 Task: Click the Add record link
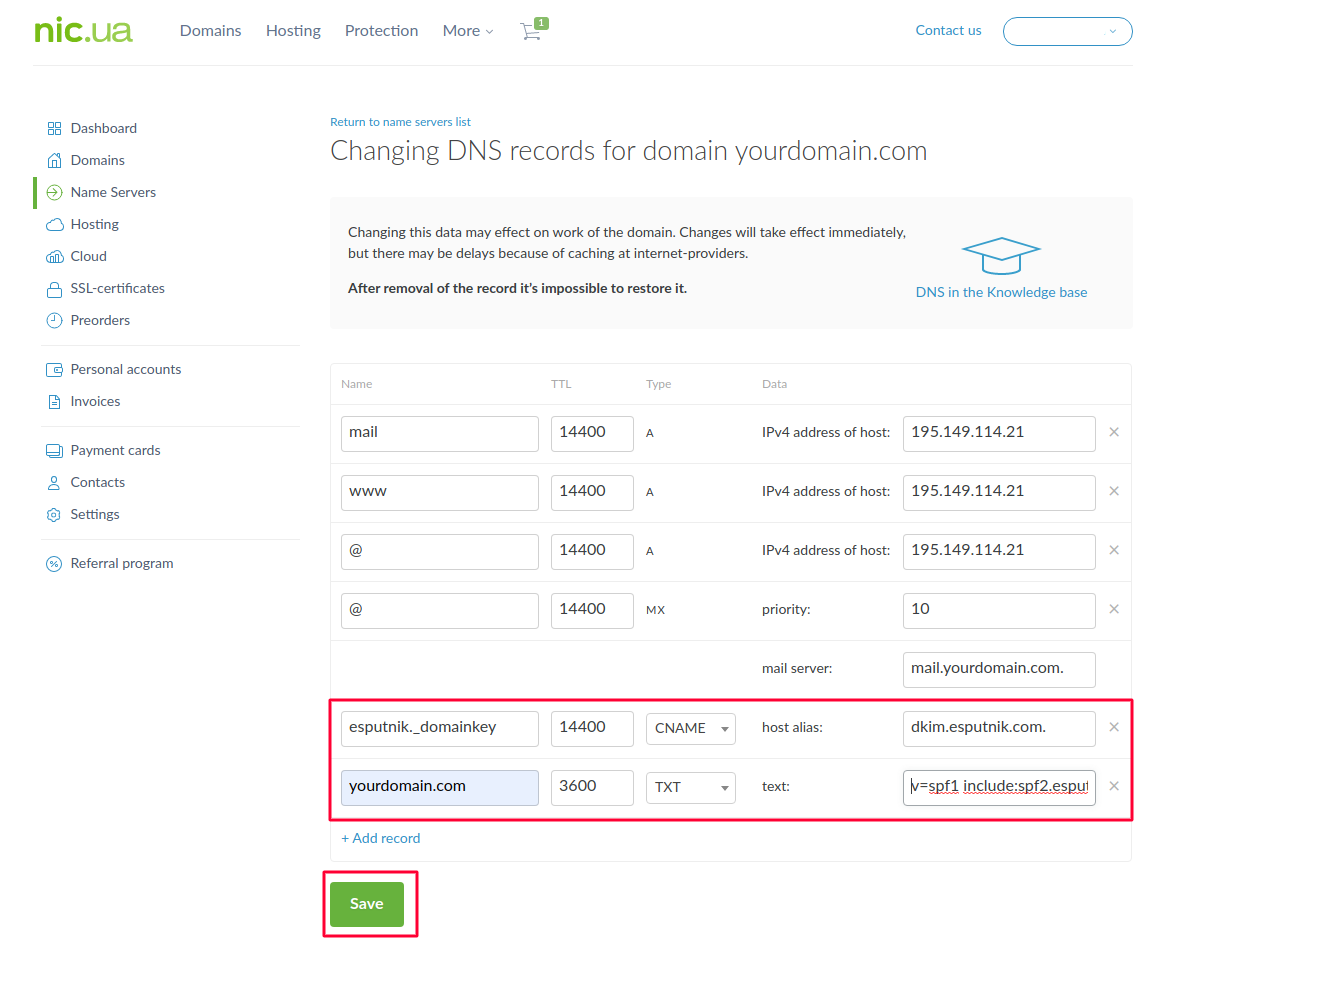[380, 838]
